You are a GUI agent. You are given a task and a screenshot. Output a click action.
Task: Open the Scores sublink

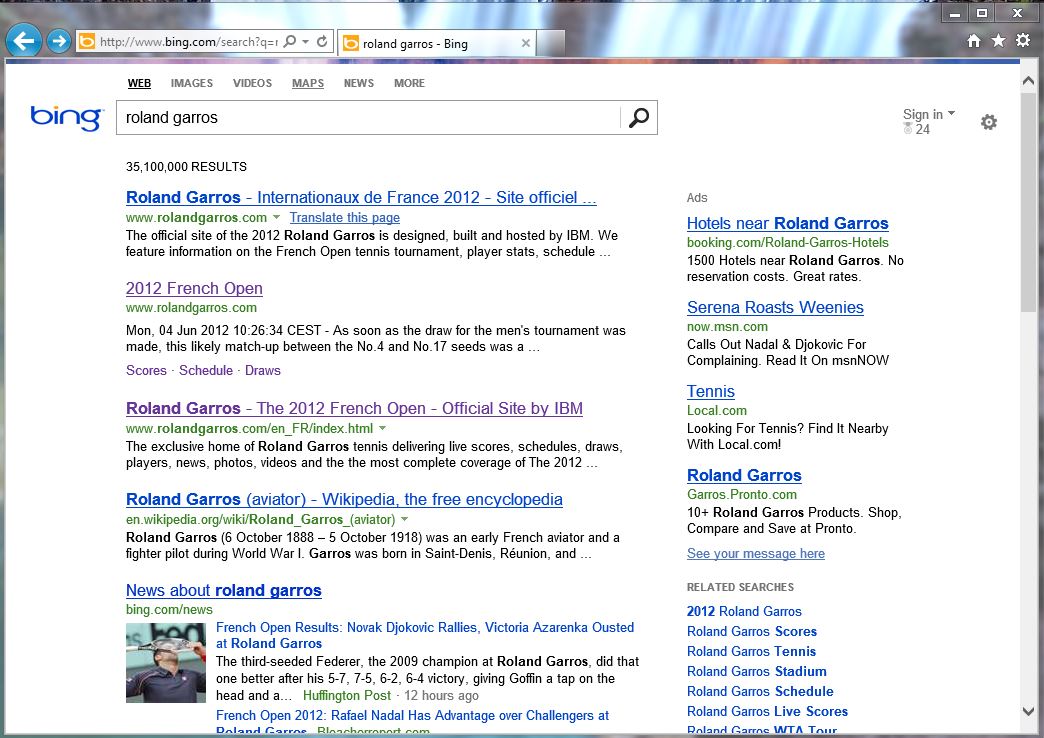[x=146, y=370]
